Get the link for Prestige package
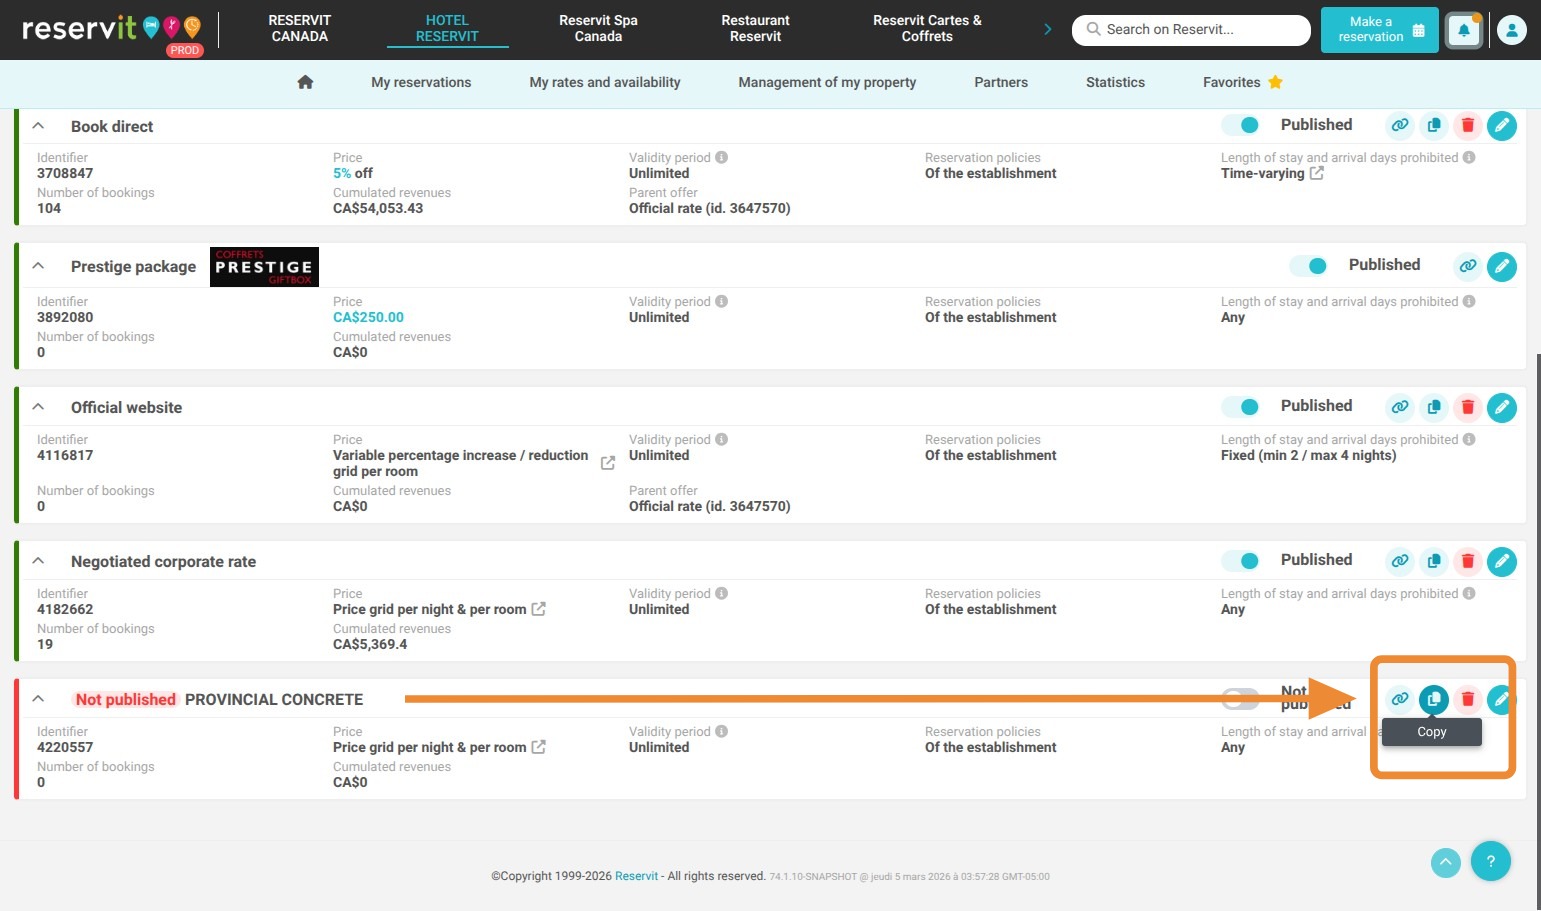This screenshot has width=1541, height=911. tap(1468, 266)
